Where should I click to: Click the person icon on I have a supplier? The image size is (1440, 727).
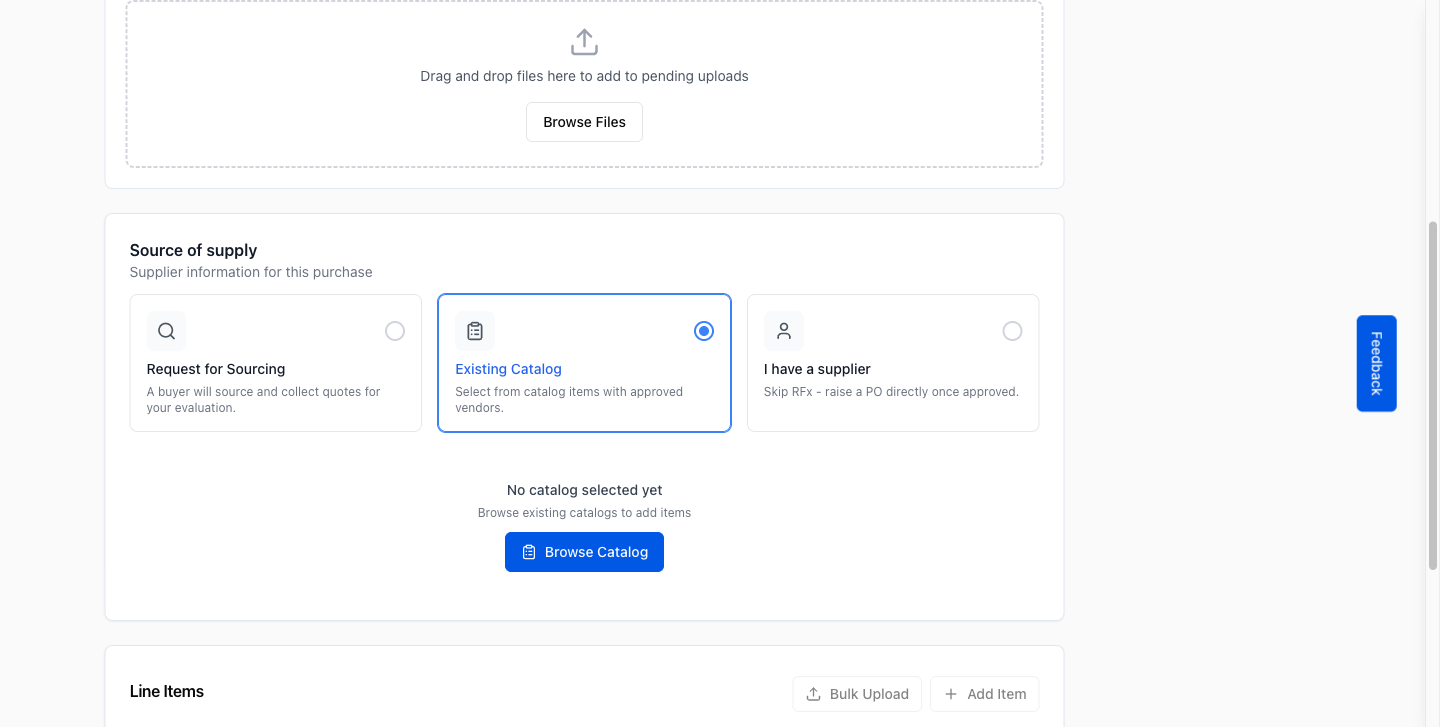tap(784, 331)
